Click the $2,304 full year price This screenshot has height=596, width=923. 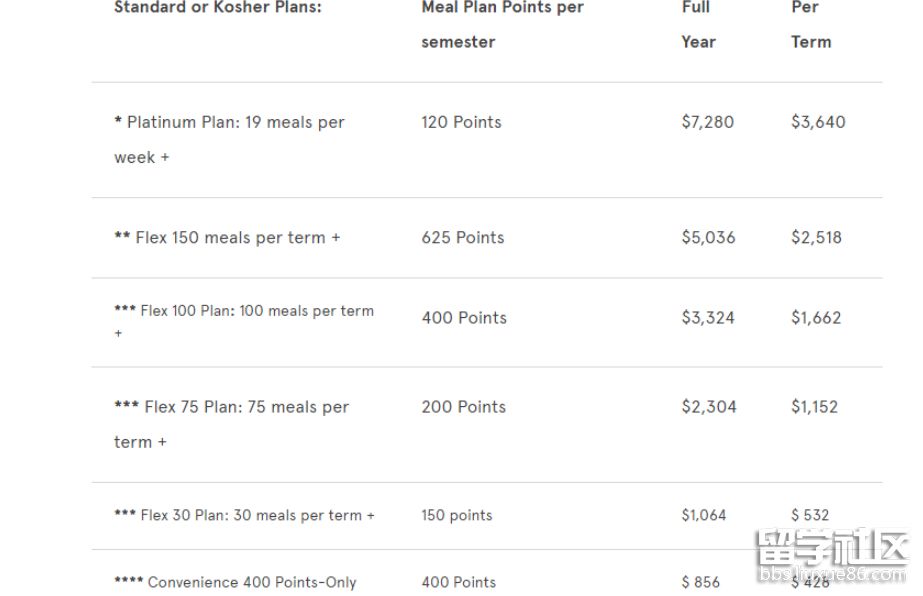click(x=709, y=406)
